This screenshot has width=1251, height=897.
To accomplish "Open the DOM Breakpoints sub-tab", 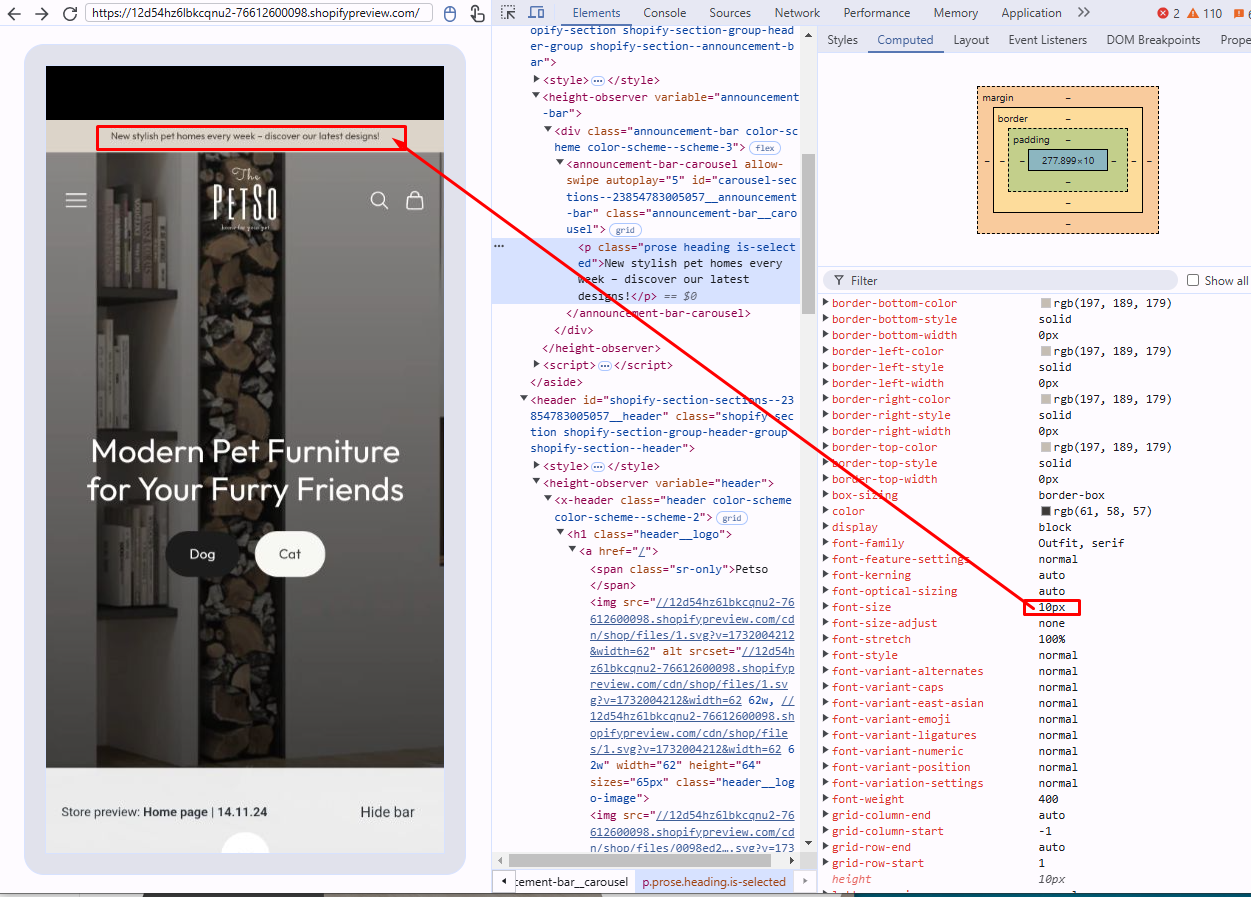I will 1153,40.
